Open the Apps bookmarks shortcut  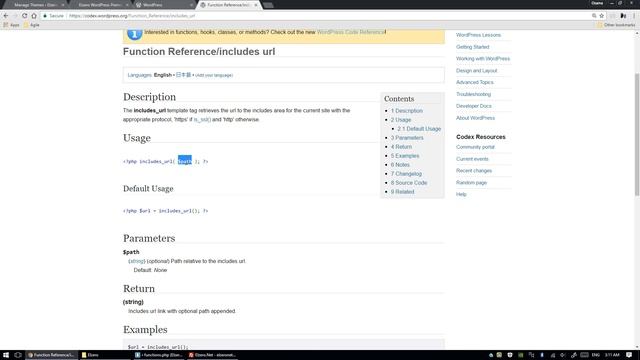[11, 25]
